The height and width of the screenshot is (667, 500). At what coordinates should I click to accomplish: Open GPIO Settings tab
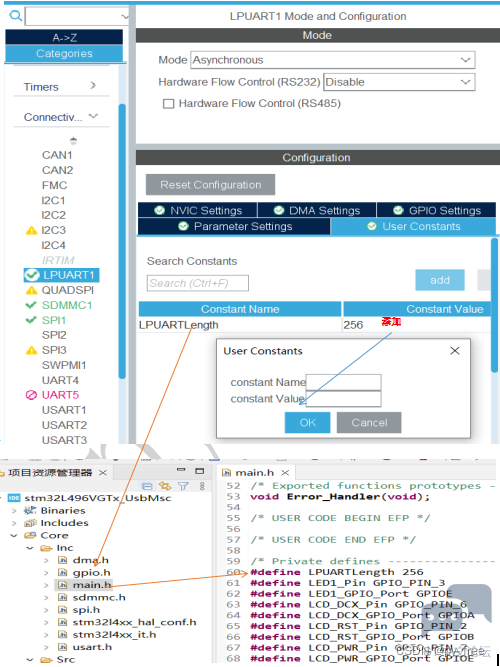[437, 210]
